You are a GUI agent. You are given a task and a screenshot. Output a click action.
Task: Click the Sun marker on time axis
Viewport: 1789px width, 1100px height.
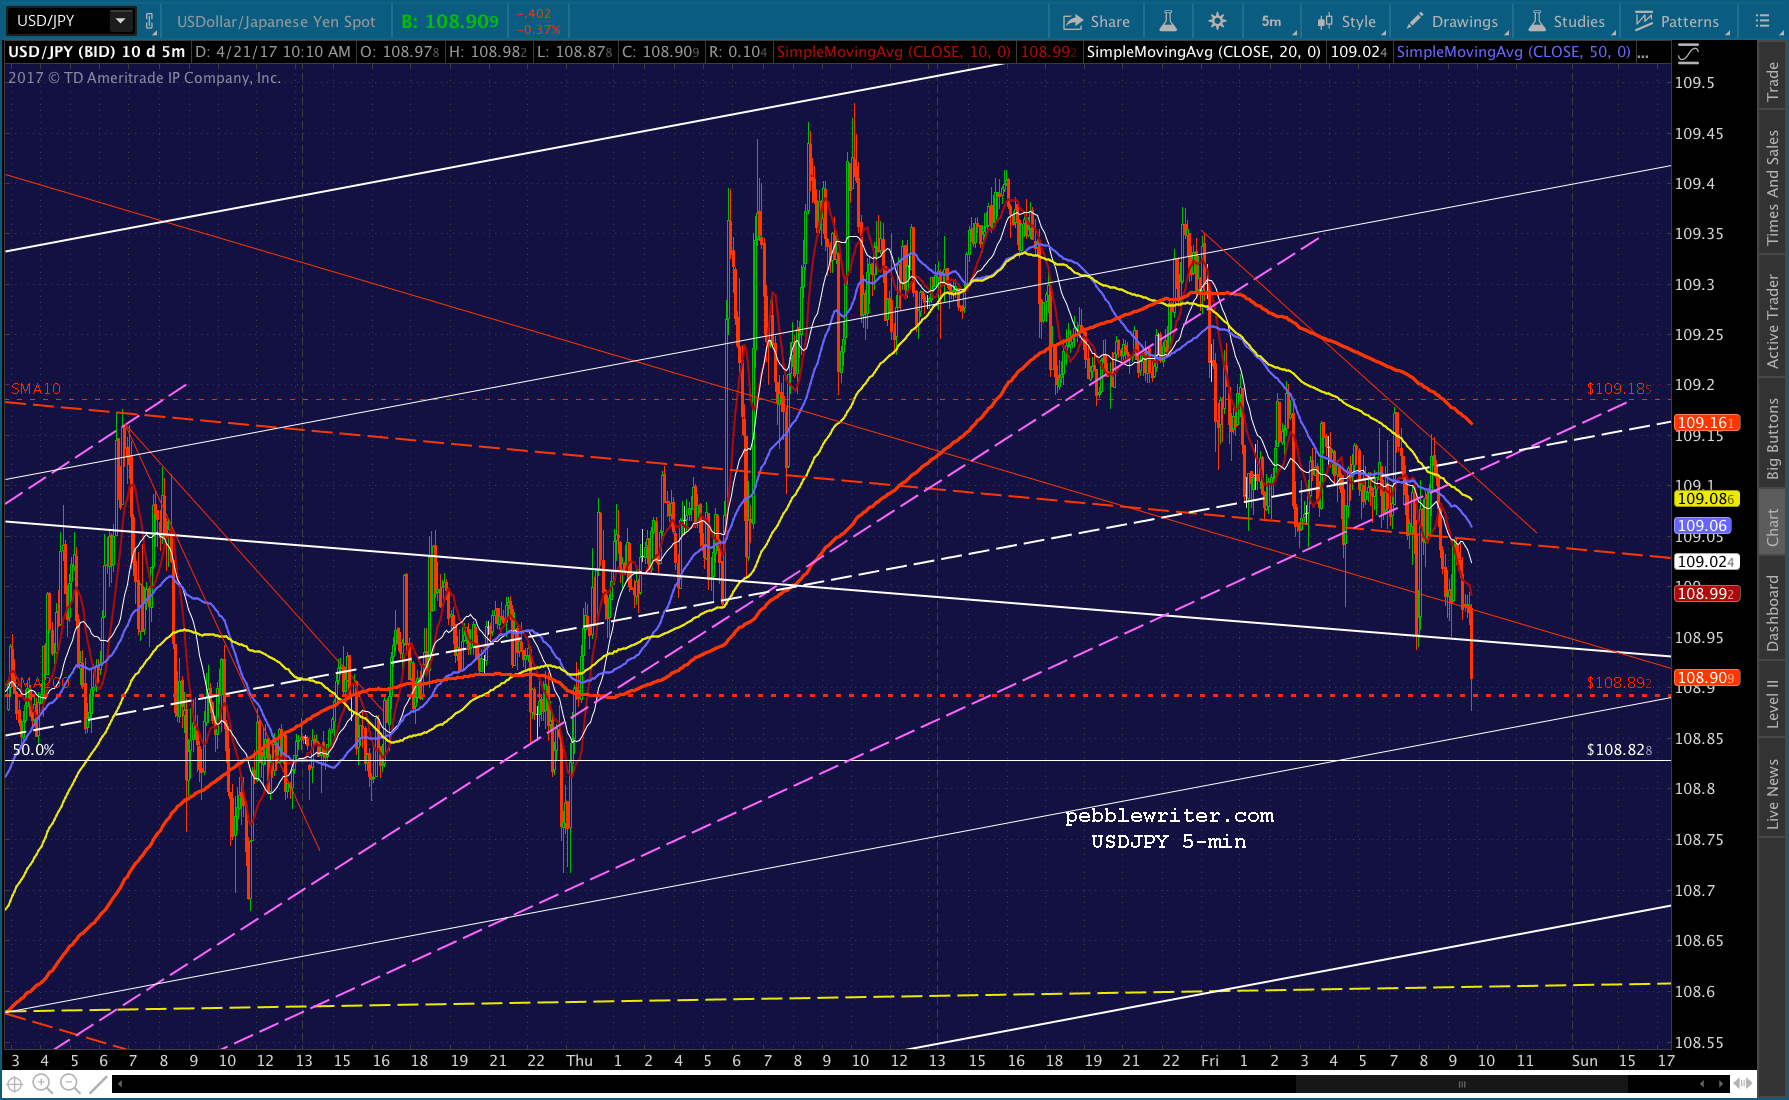tap(1584, 1061)
